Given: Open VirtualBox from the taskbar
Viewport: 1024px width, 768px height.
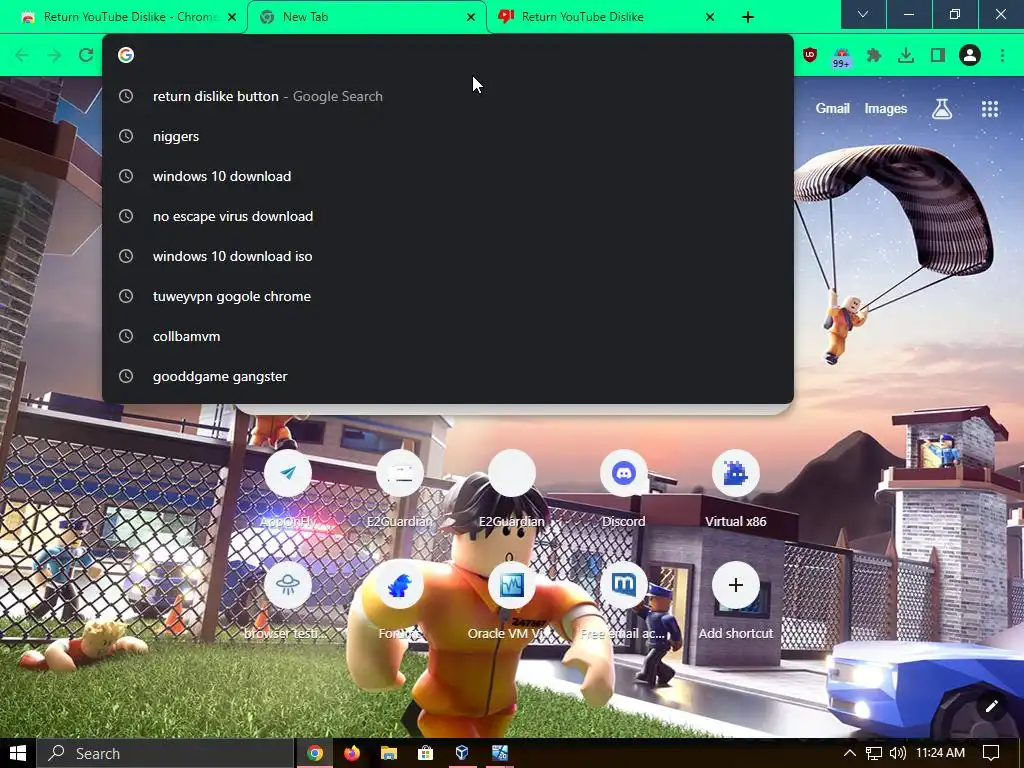Looking at the screenshot, I should 462,754.
